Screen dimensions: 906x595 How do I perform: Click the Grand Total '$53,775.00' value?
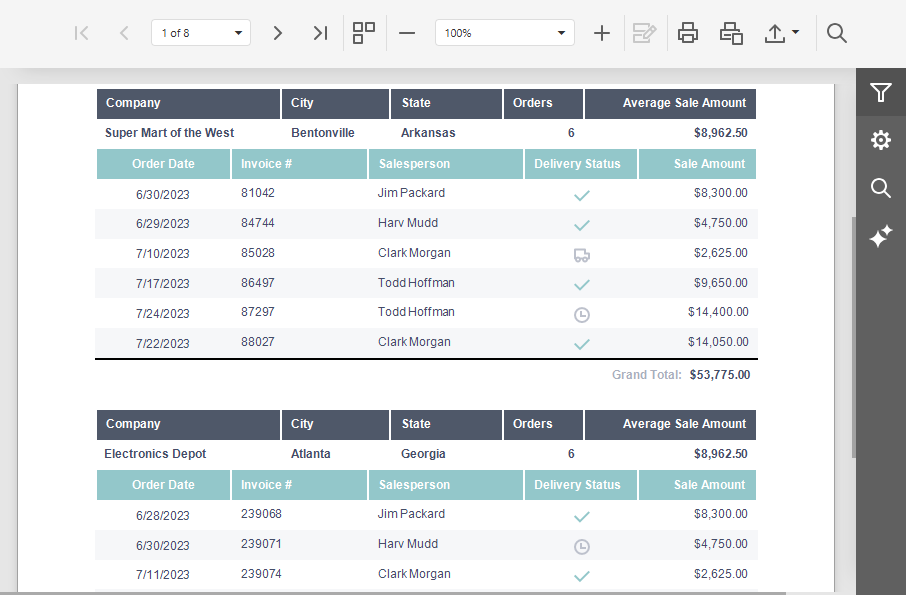(720, 375)
